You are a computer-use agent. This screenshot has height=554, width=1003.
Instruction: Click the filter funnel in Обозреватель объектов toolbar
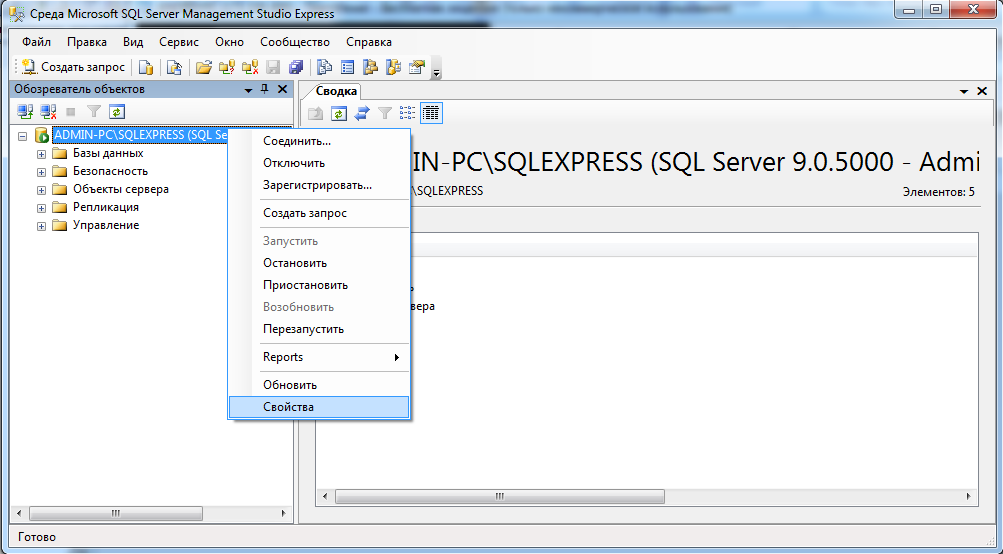[94, 112]
